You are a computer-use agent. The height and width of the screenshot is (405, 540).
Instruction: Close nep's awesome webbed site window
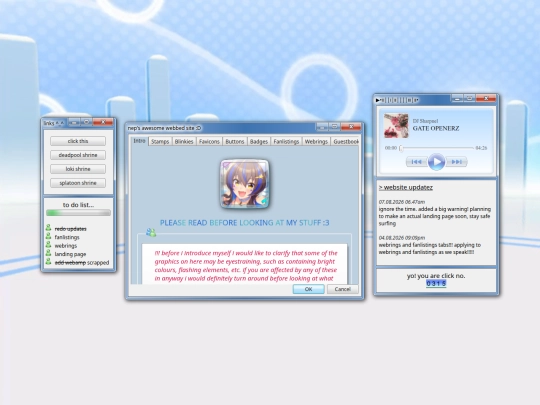click(x=351, y=127)
